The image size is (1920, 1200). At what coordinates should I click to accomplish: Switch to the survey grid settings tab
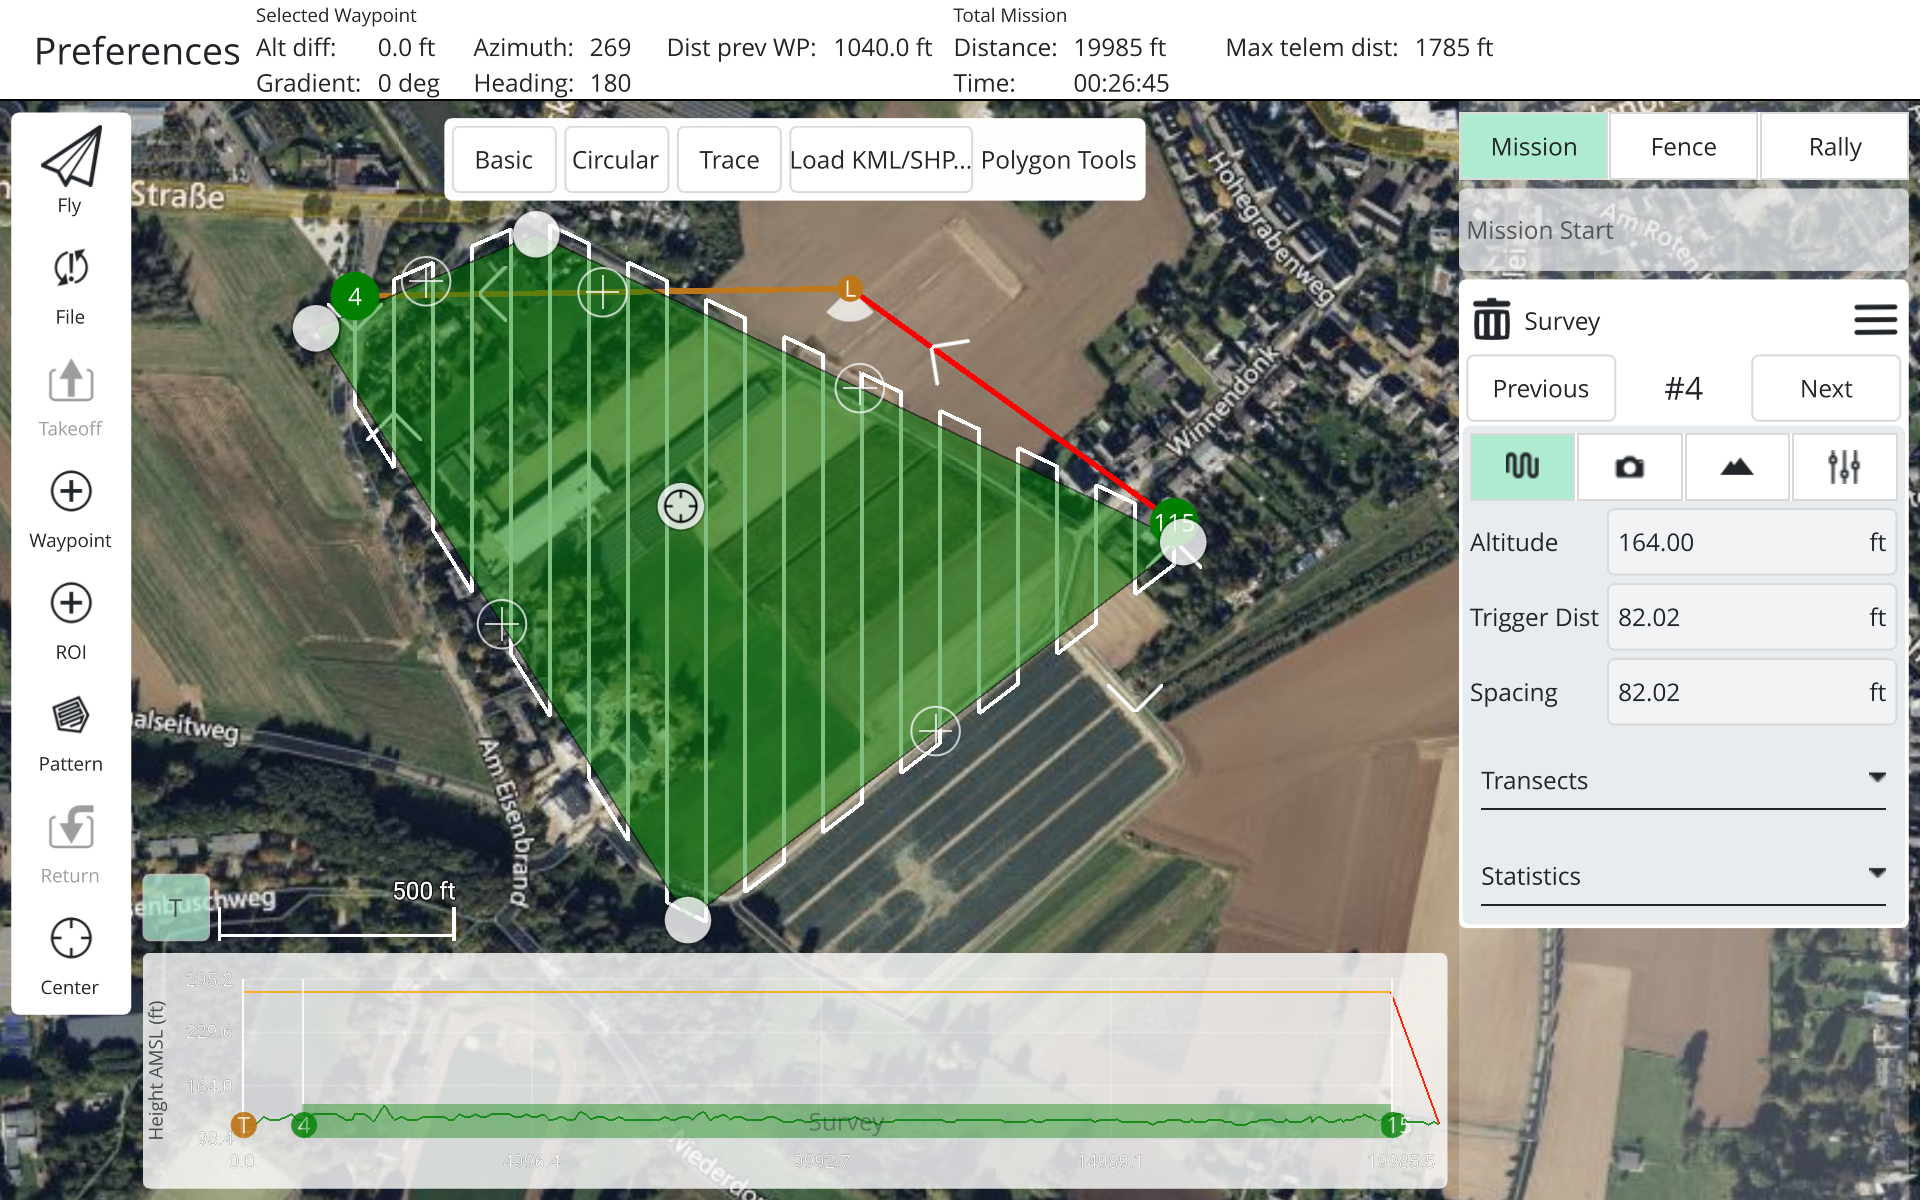click(1522, 466)
